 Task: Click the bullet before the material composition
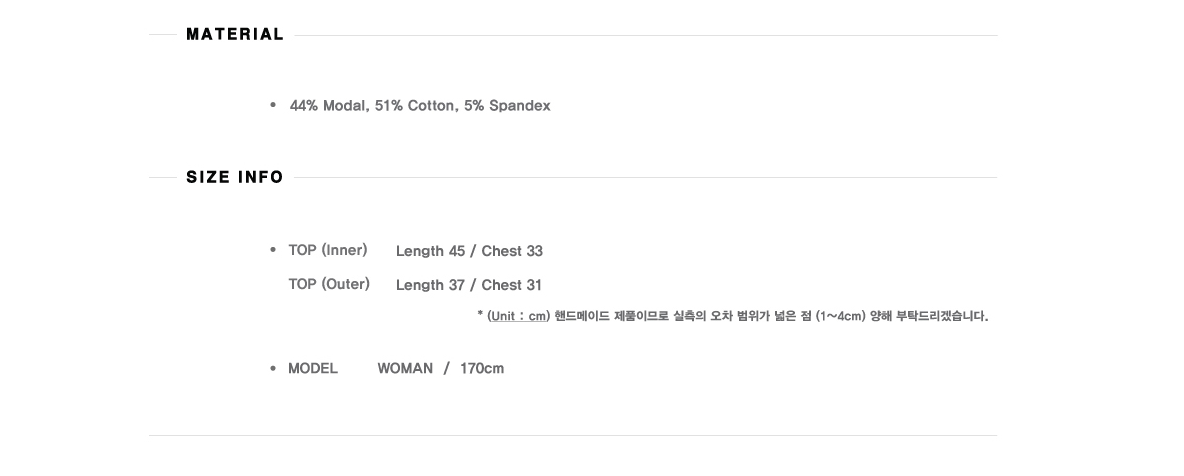coord(273,105)
